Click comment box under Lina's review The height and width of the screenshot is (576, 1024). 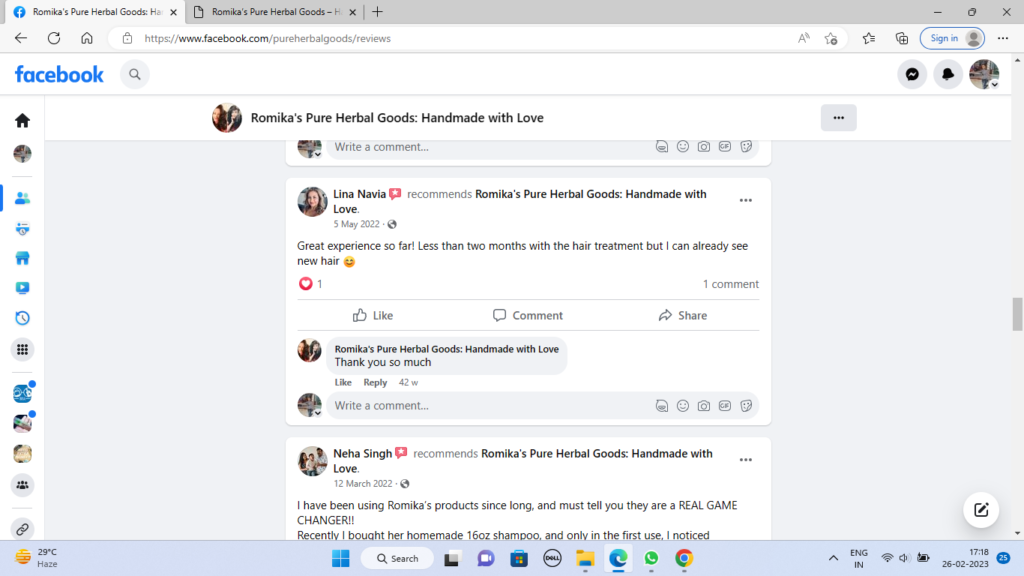[490, 406]
